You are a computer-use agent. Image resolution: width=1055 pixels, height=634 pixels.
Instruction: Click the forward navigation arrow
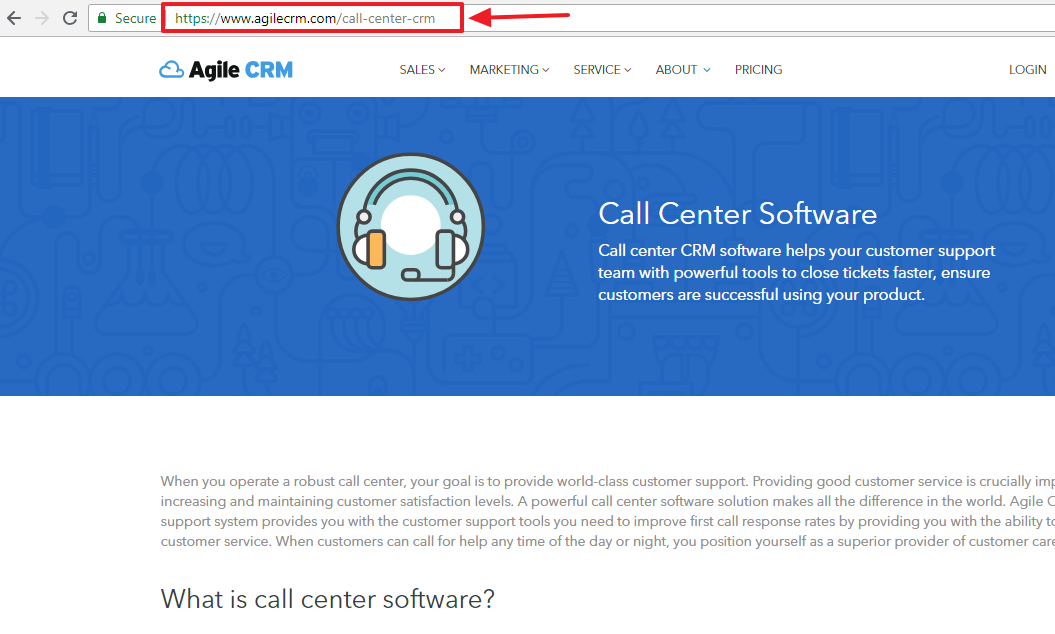pos(42,17)
